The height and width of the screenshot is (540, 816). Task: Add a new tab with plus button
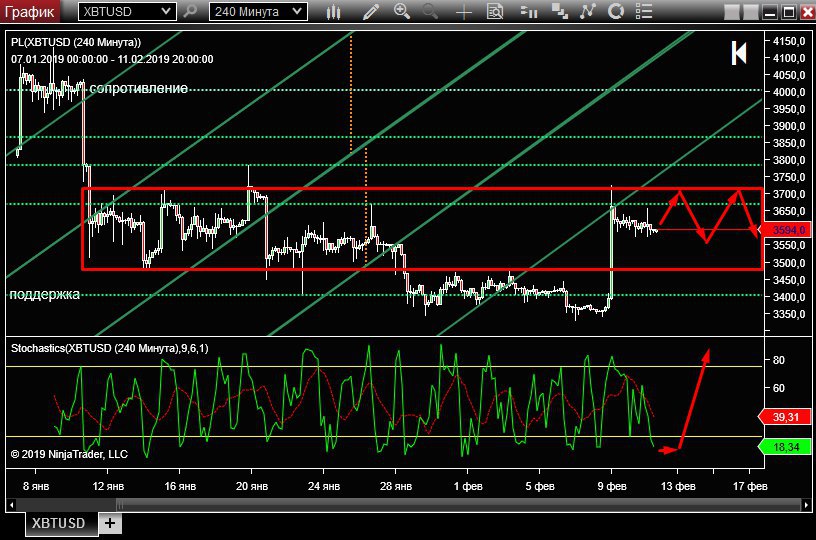(110, 523)
